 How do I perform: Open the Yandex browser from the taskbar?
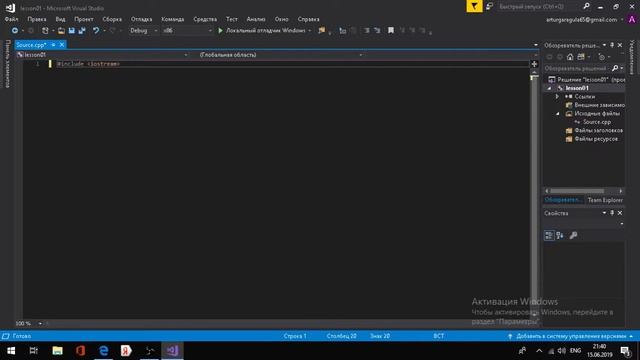point(126,351)
